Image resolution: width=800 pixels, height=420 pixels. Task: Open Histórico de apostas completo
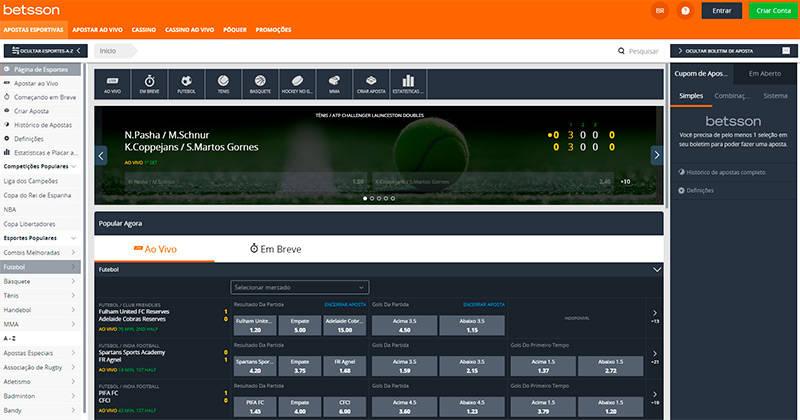pos(722,172)
